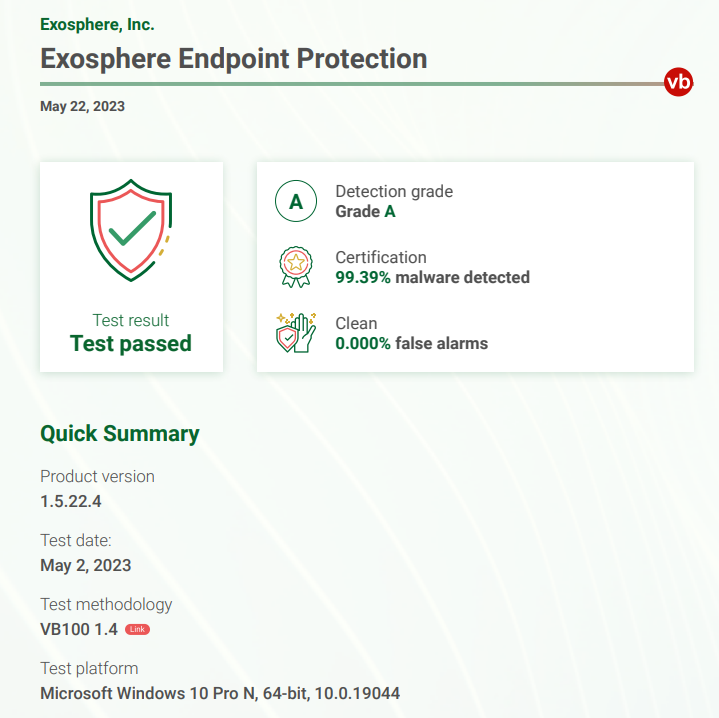This screenshot has width=719, height=718.
Task: Click the Detection grade label
Action: [394, 191]
